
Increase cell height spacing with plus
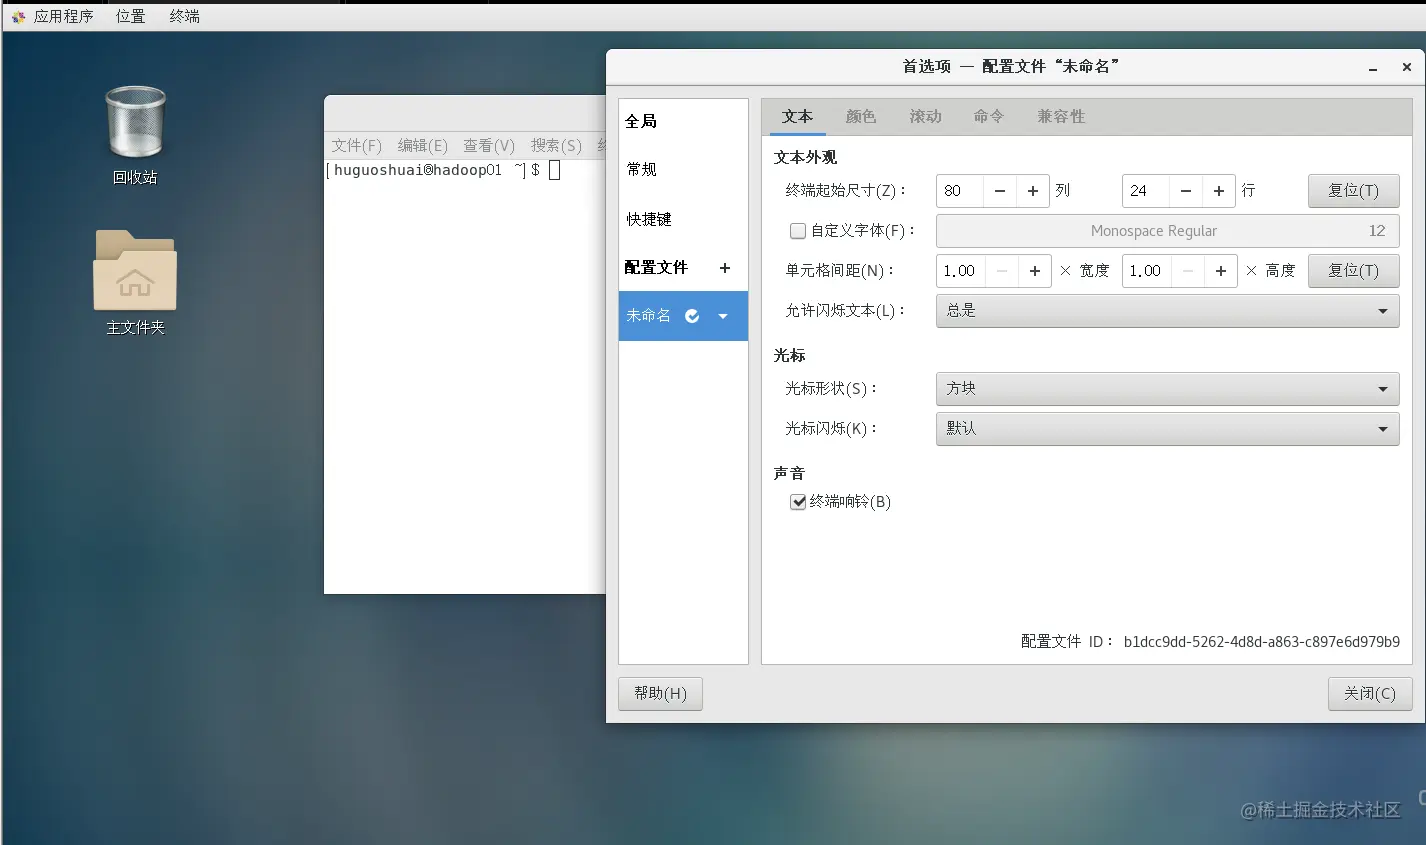click(1221, 271)
